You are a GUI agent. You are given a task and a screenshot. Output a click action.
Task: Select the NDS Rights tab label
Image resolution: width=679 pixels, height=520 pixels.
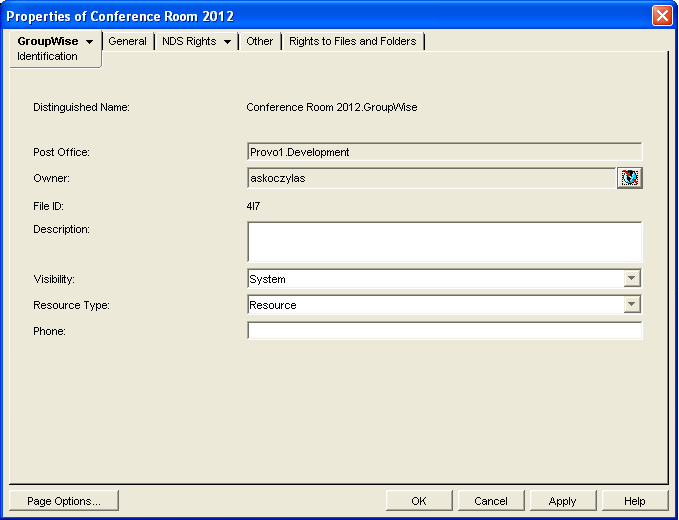click(189, 41)
